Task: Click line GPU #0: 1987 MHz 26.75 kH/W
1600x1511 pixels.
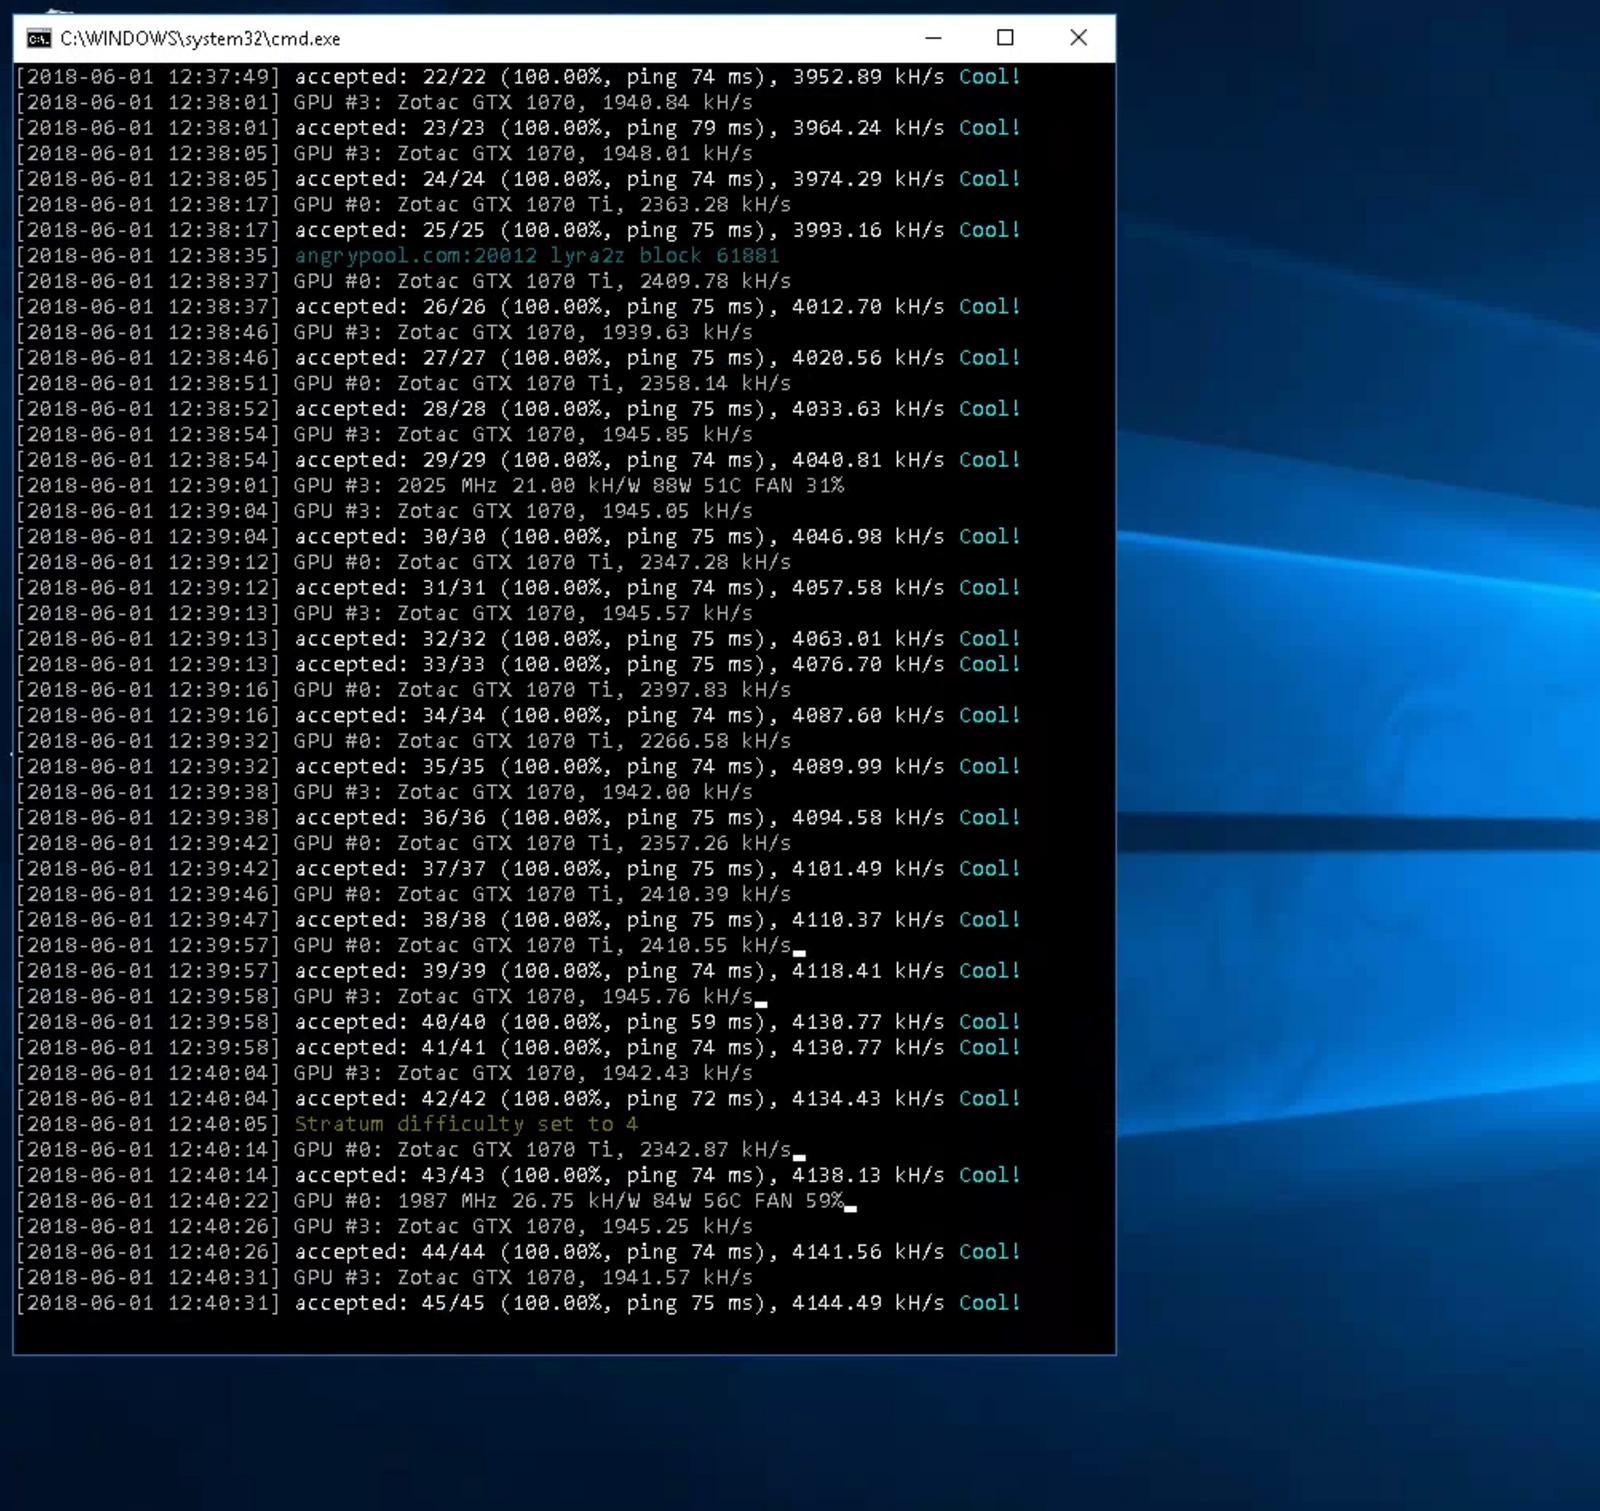Action: coord(430,1200)
